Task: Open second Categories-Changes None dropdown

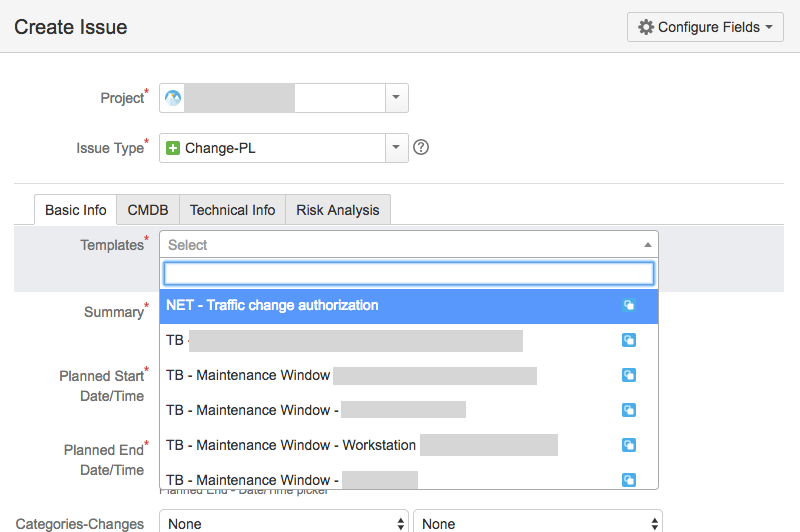Action: coord(538,522)
